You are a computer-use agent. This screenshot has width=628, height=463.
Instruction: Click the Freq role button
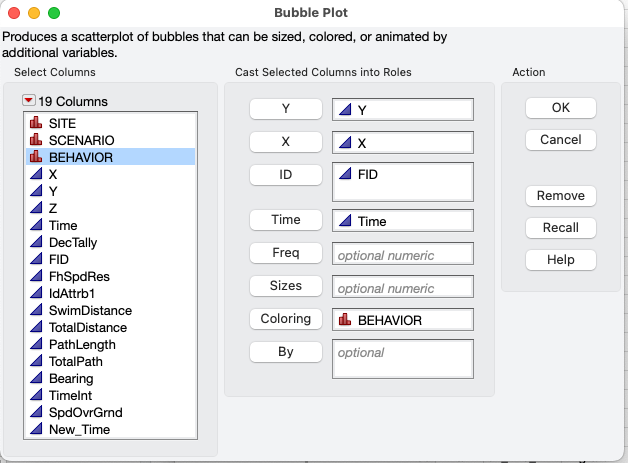[286, 253]
